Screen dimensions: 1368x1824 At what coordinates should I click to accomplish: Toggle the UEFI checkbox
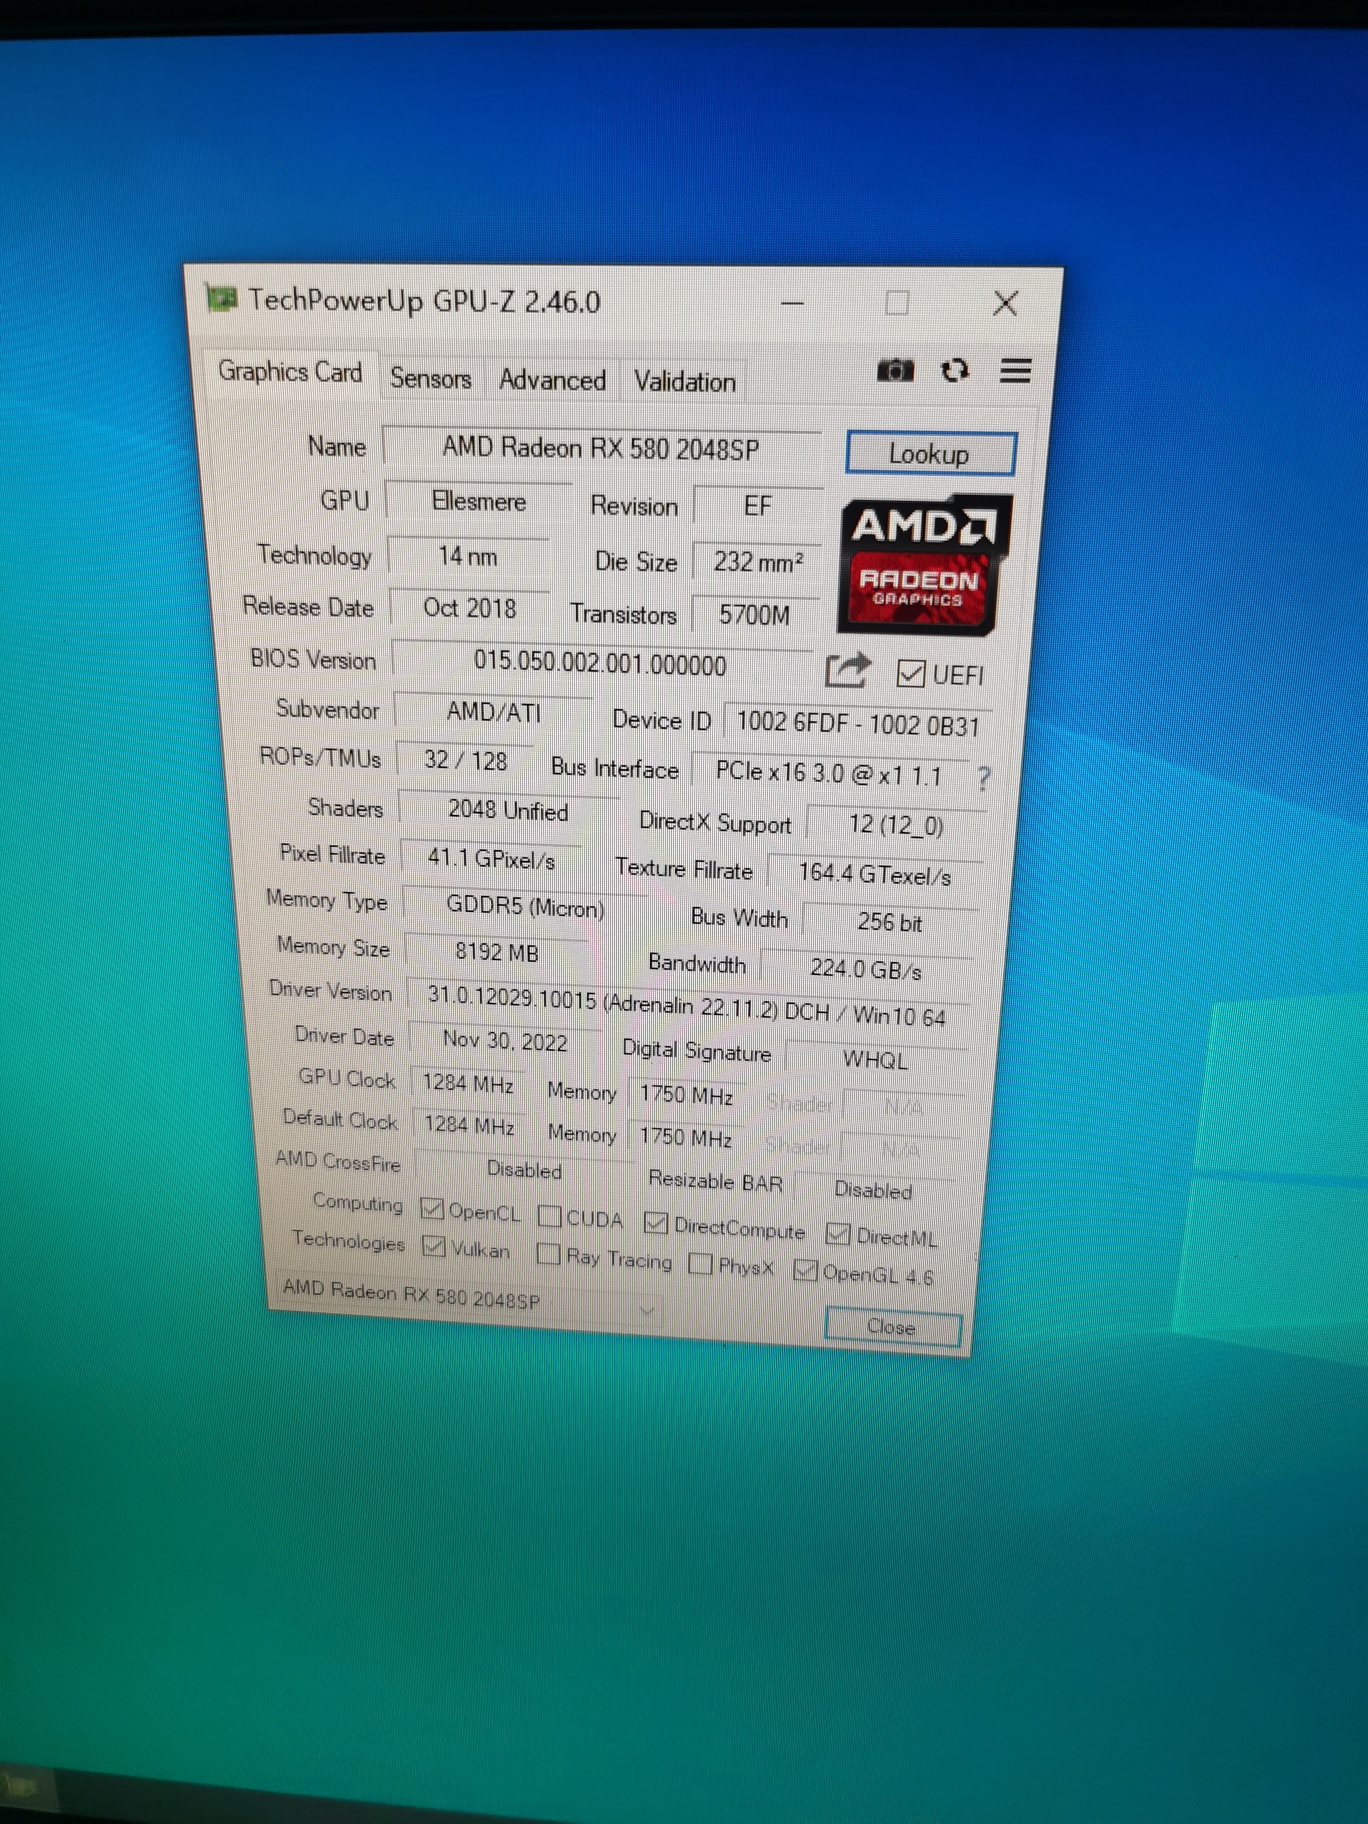[x=910, y=674]
